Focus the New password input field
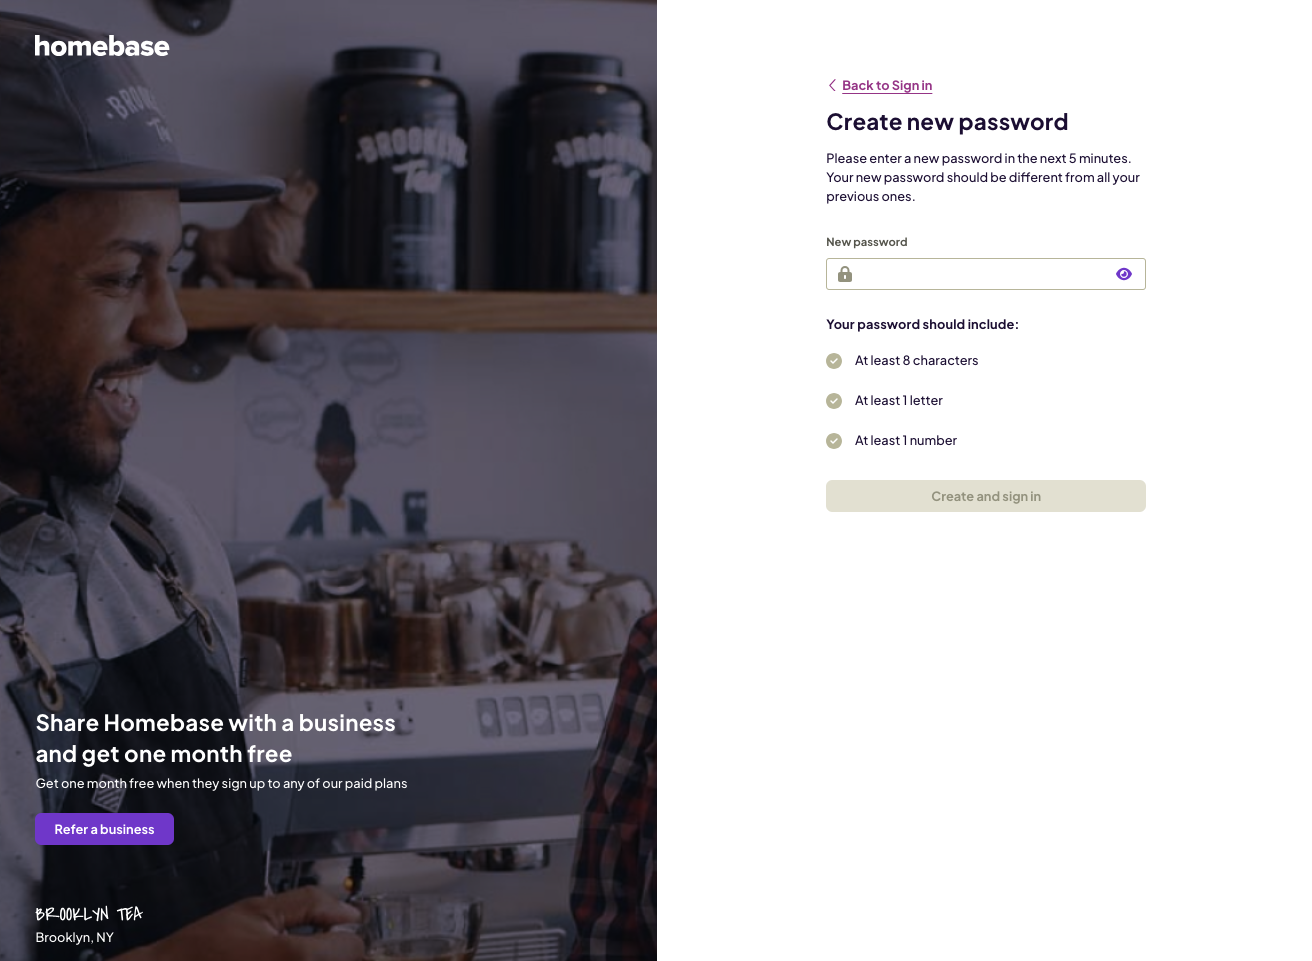This screenshot has width=1312, height=961. click(x=986, y=274)
